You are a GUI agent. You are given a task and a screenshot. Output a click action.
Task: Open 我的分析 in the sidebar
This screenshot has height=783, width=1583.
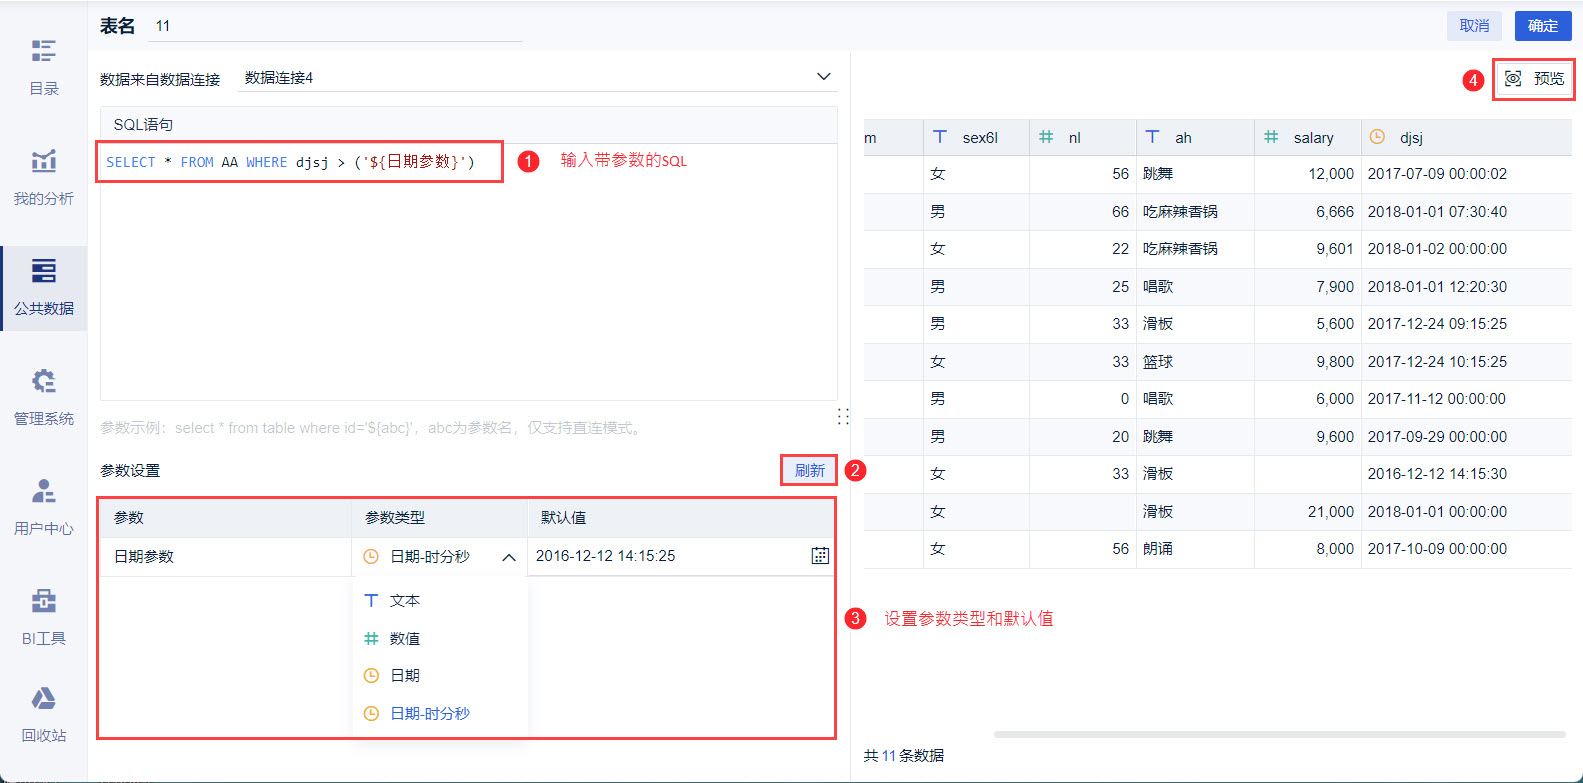pos(44,177)
